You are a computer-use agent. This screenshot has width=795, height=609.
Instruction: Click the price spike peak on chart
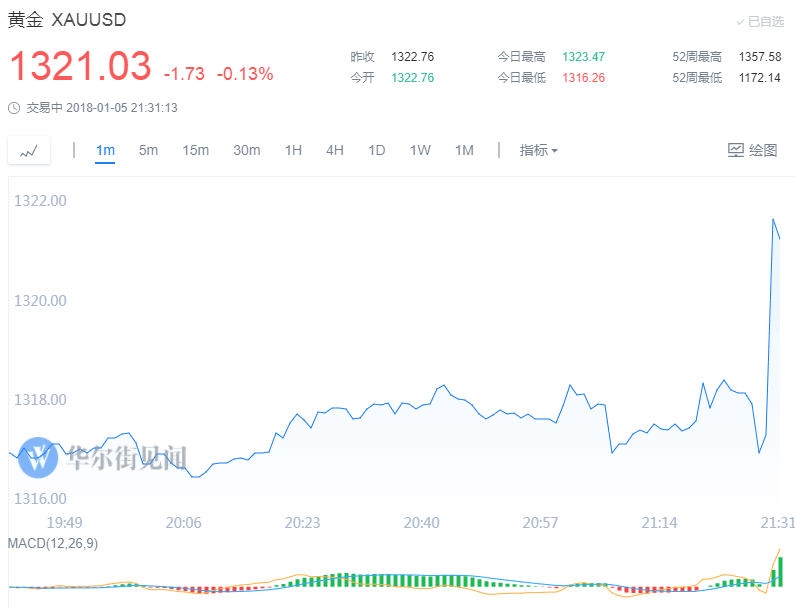tap(773, 219)
